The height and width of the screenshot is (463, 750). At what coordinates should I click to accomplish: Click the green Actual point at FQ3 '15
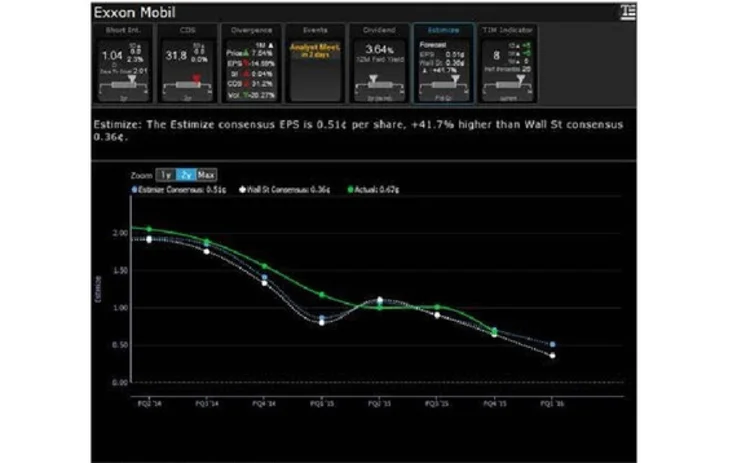coord(437,307)
